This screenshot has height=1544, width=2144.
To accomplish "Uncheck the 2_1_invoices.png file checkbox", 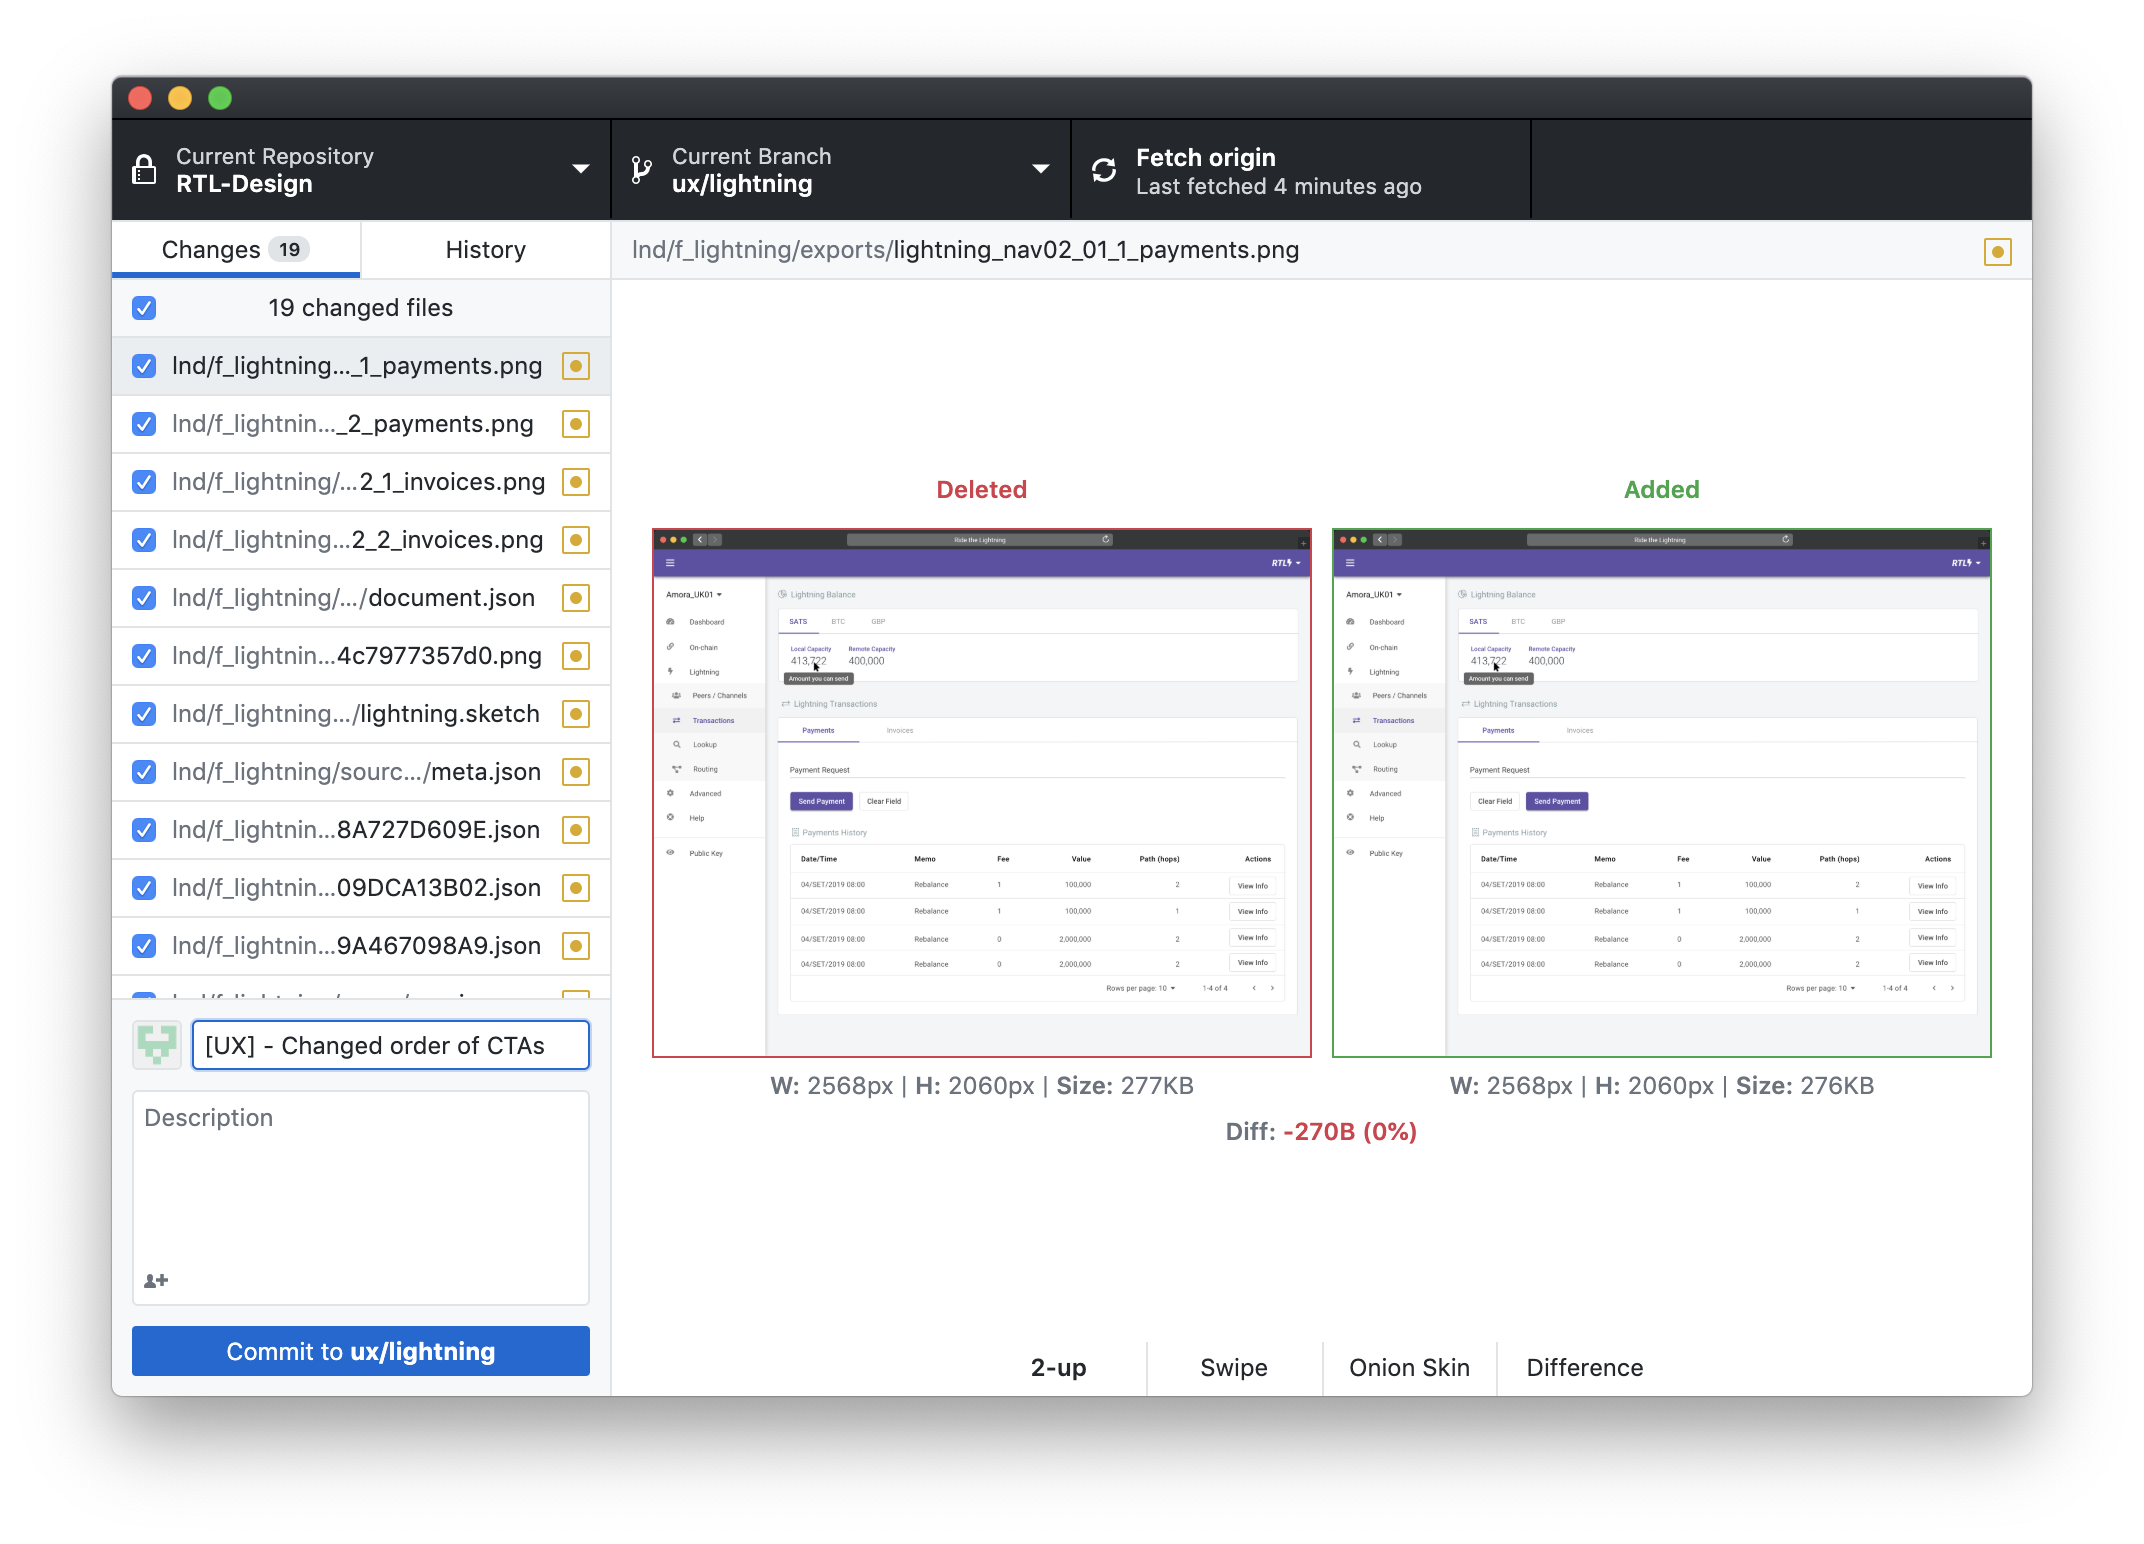I will tap(144, 482).
